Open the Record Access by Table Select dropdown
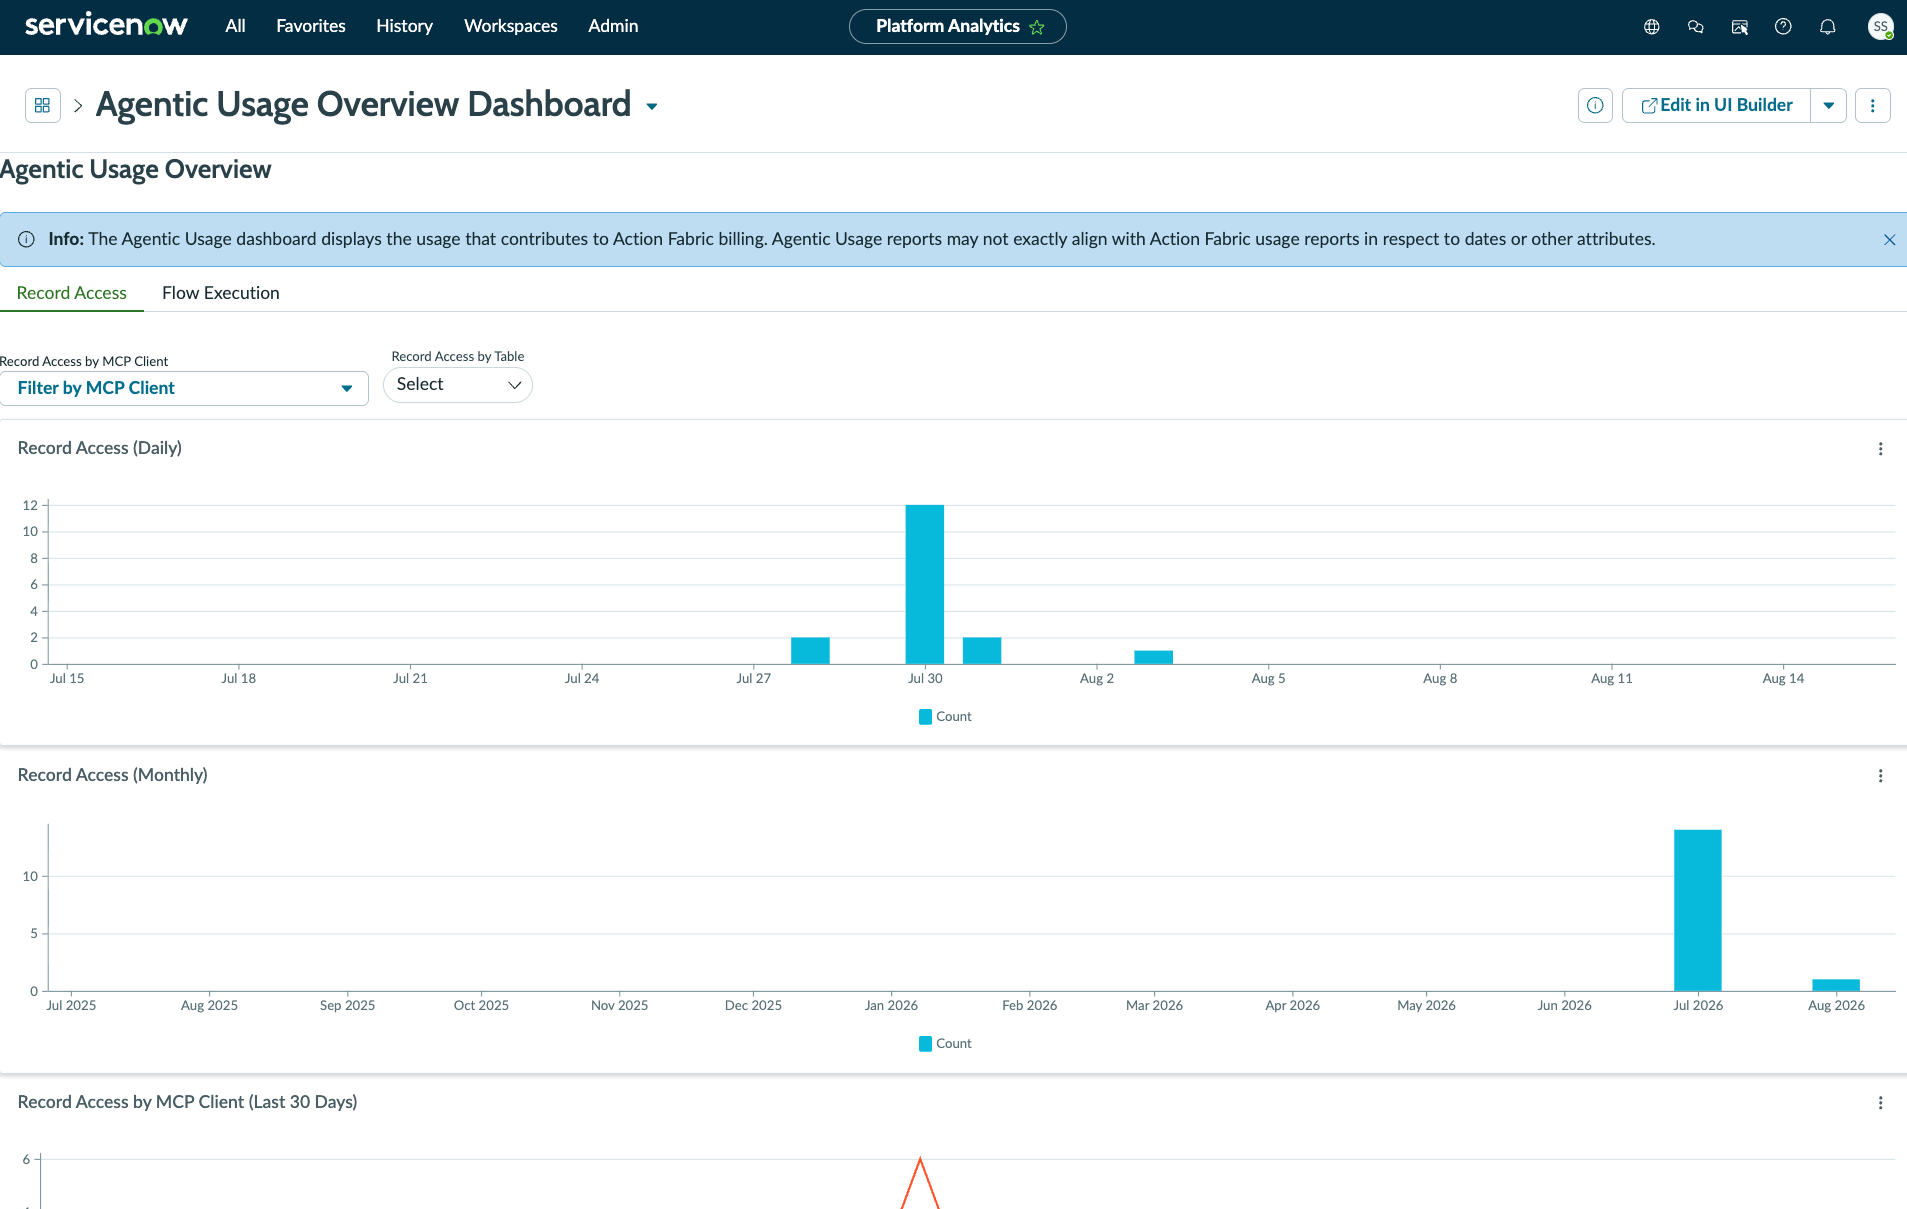The width and height of the screenshot is (1907, 1209). (458, 385)
